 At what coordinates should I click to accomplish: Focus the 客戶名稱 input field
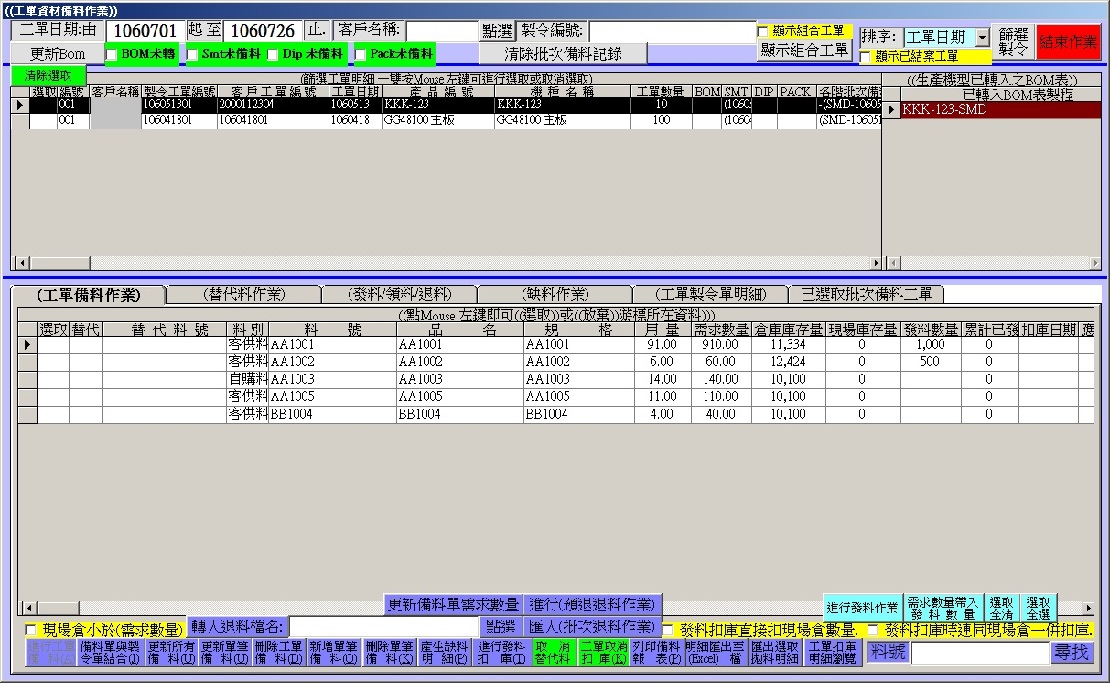point(442,31)
